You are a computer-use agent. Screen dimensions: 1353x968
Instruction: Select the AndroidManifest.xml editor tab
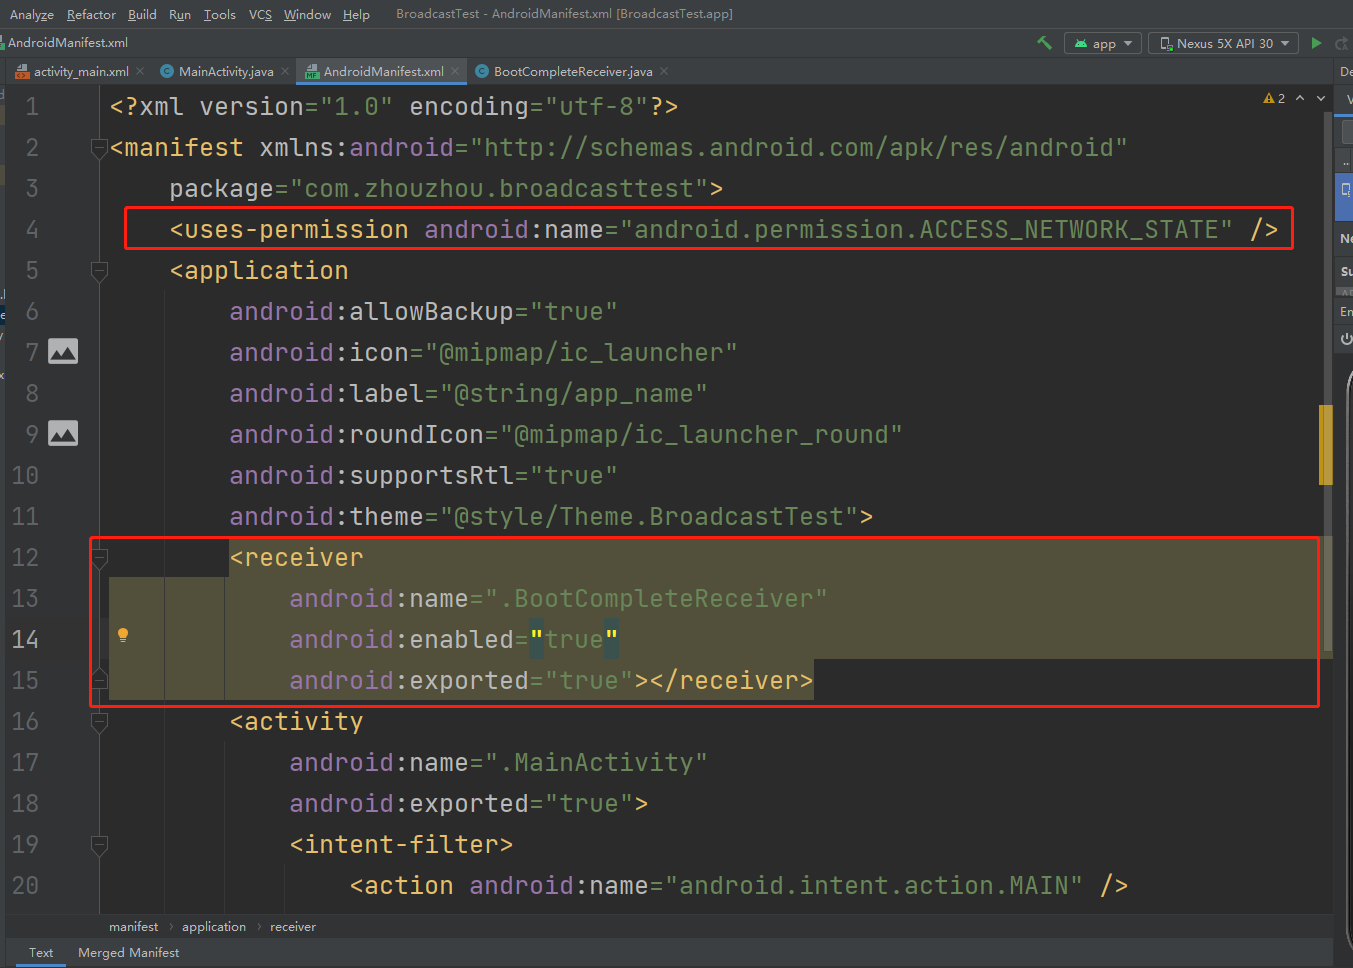coord(383,71)
